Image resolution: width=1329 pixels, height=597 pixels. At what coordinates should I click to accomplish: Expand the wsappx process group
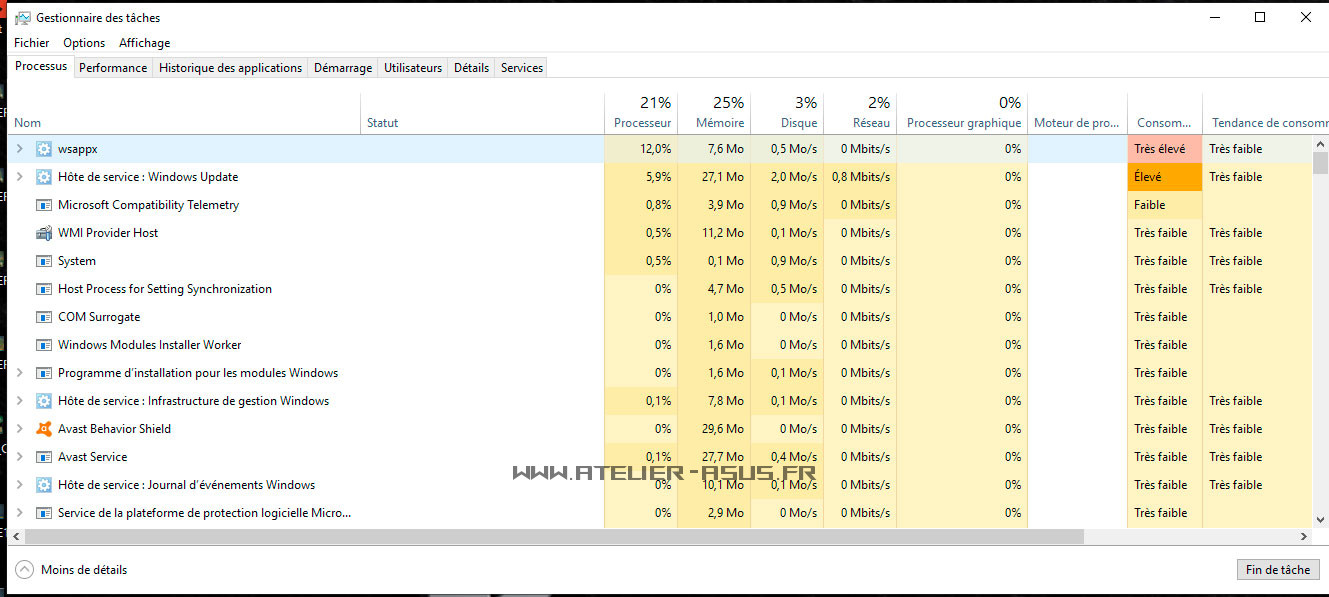pos(19,149)
